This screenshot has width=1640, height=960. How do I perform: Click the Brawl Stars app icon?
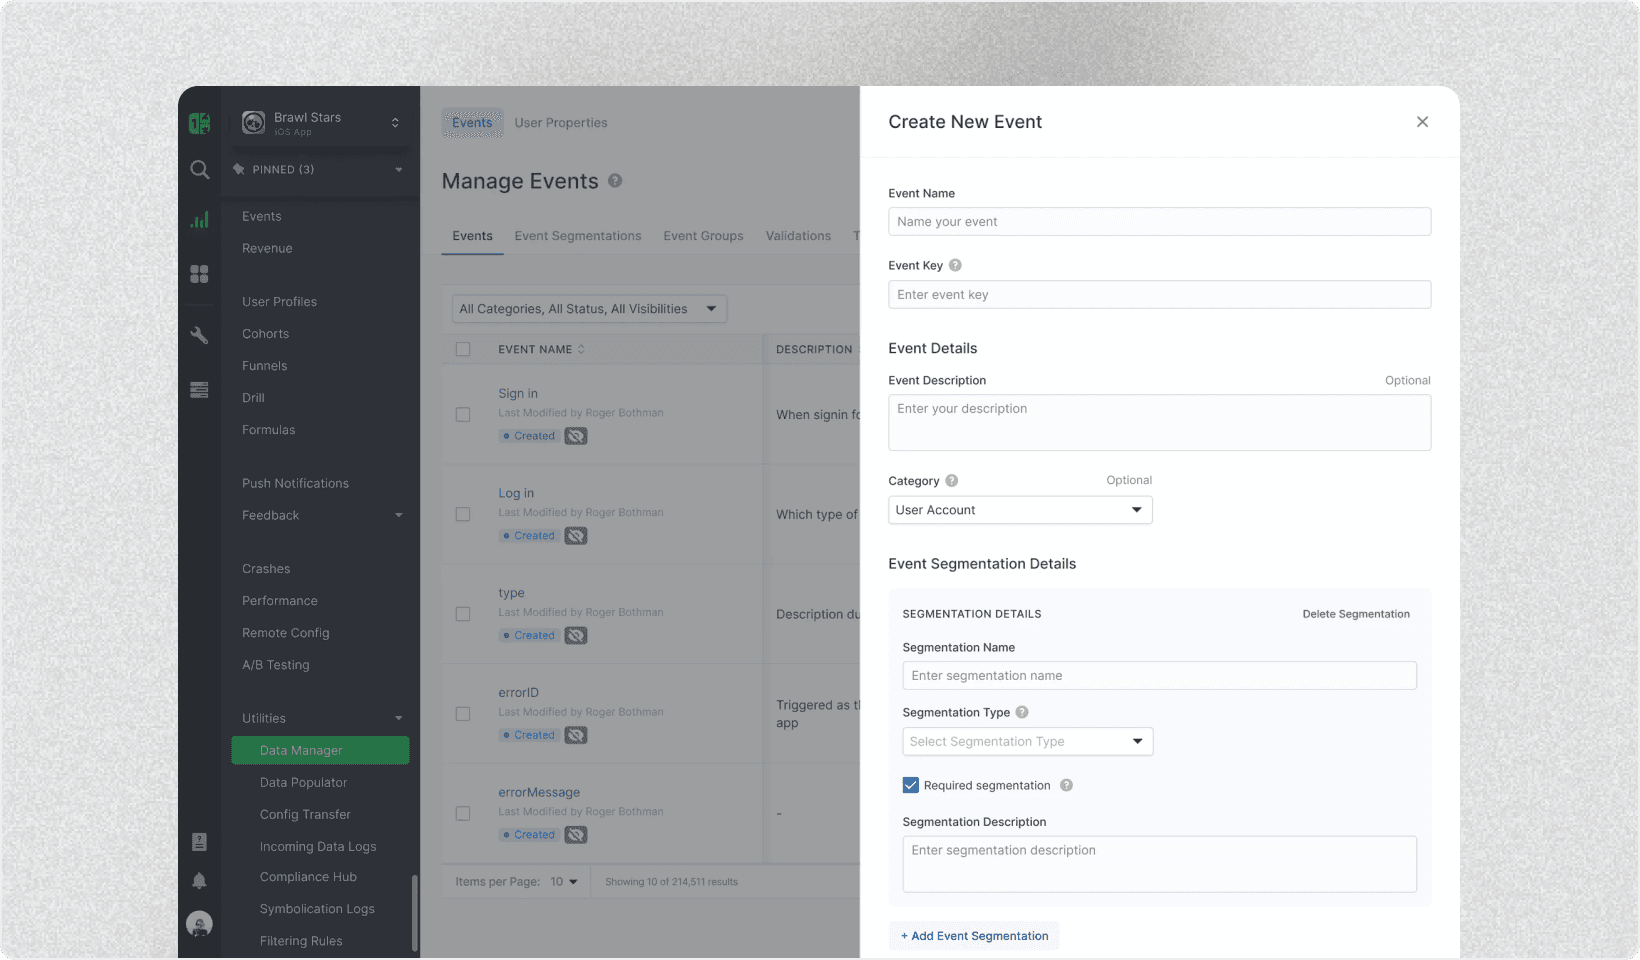(254, 123)
